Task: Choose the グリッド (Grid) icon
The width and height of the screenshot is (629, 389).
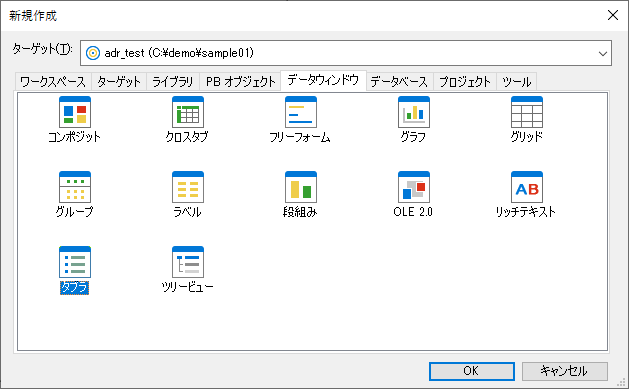Action: coord(527,112)
